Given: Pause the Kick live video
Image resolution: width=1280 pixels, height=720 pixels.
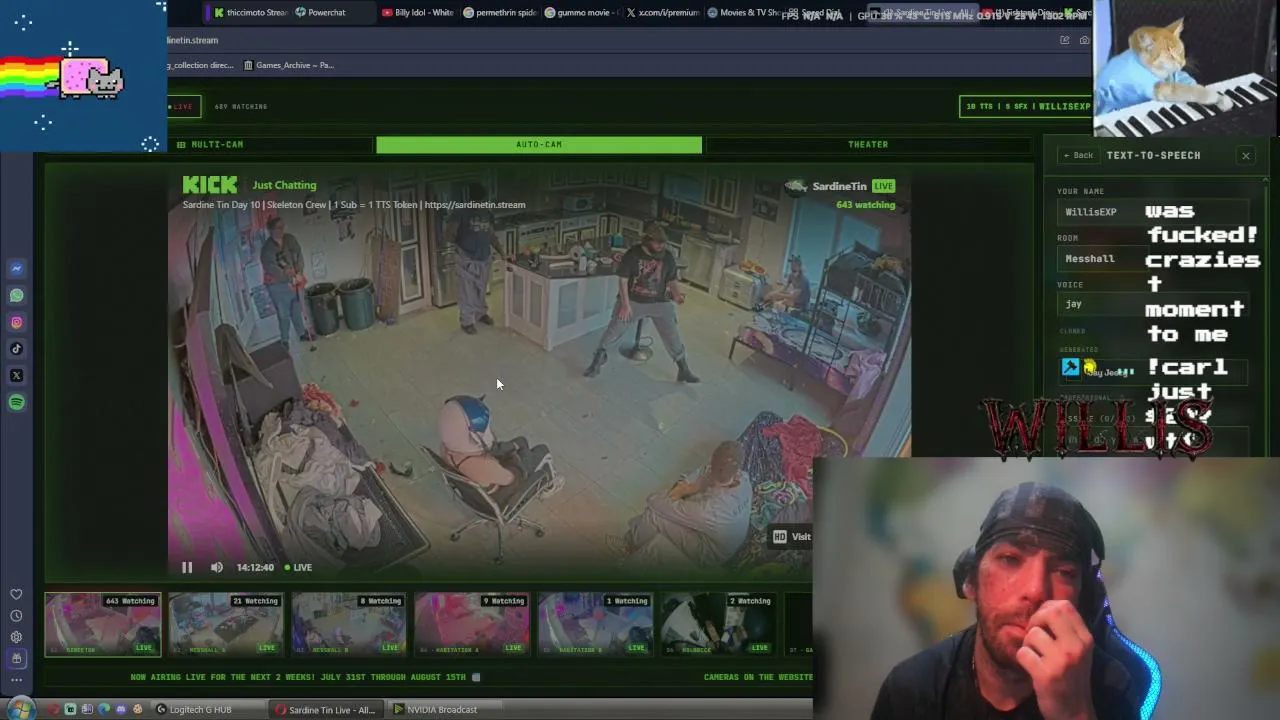Looking at the screenshot, I should [187, 567].
